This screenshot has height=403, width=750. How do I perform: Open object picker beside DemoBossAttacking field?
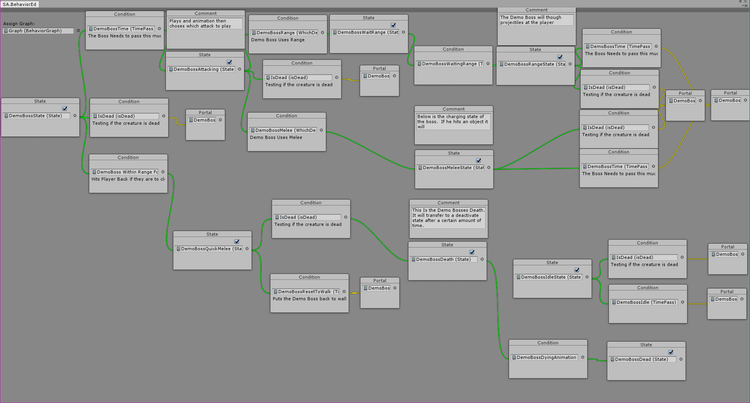[x=240, y=69]
